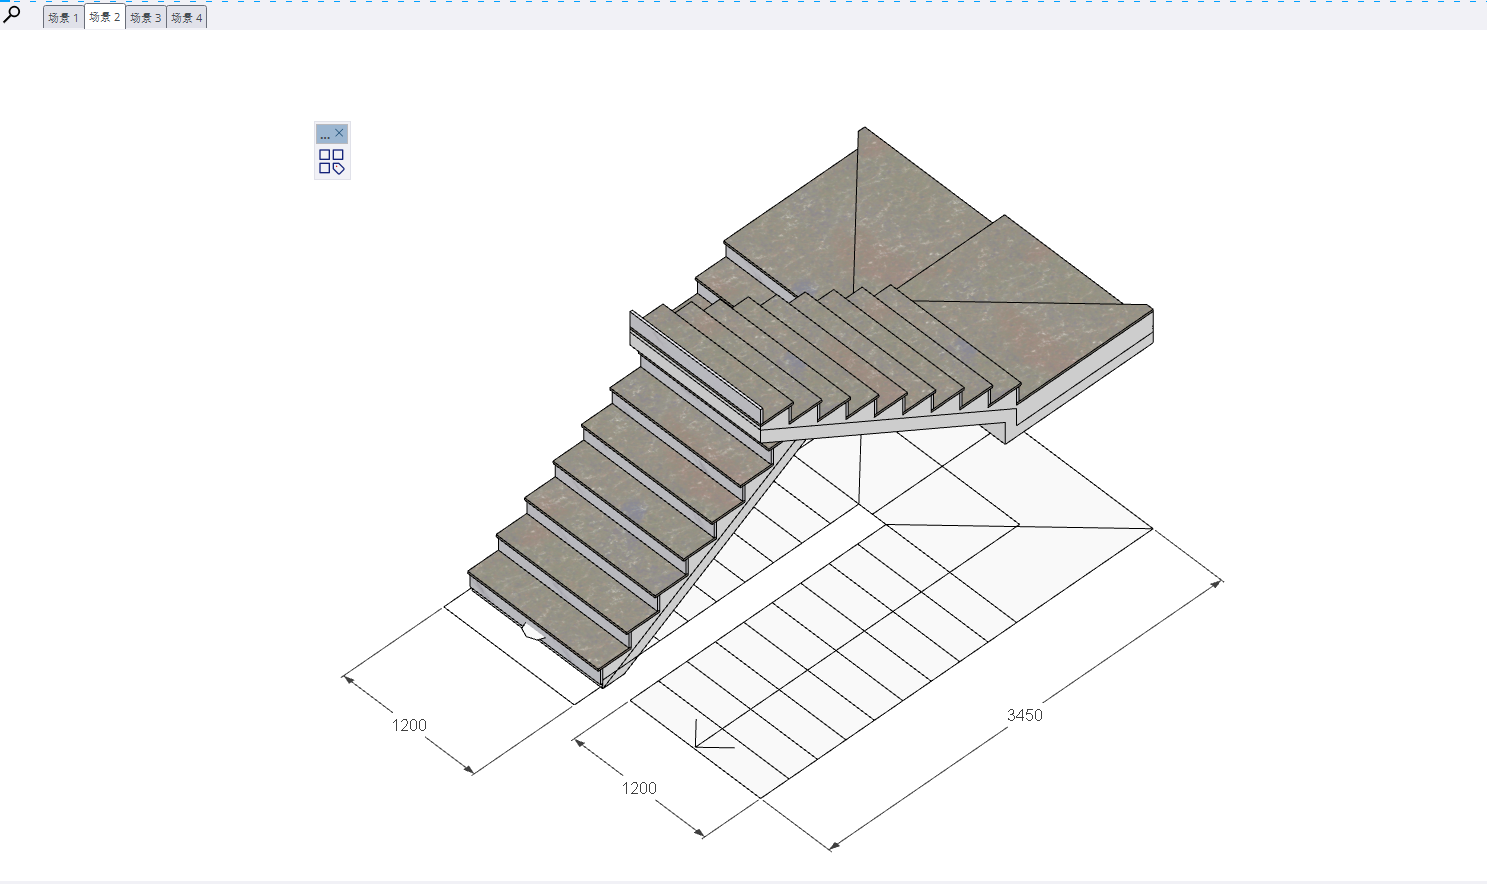
Task: Switch to the 场景 1 tab
Action: (x=63, y=18)
